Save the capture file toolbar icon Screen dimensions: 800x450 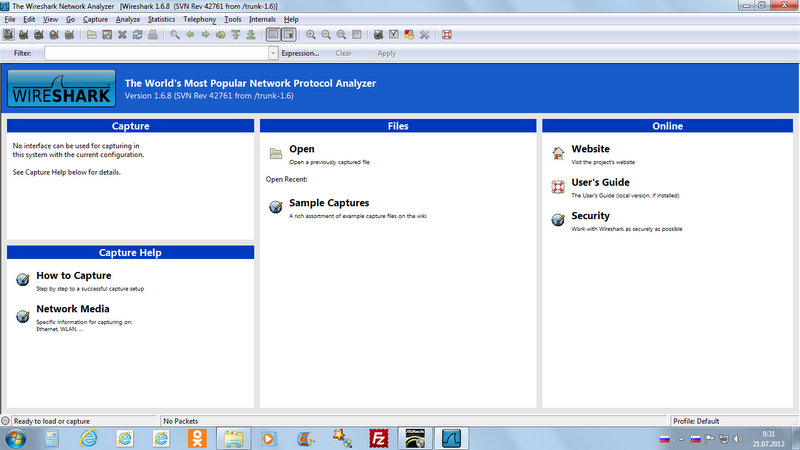pyautogui.click(x=107, y=35)
